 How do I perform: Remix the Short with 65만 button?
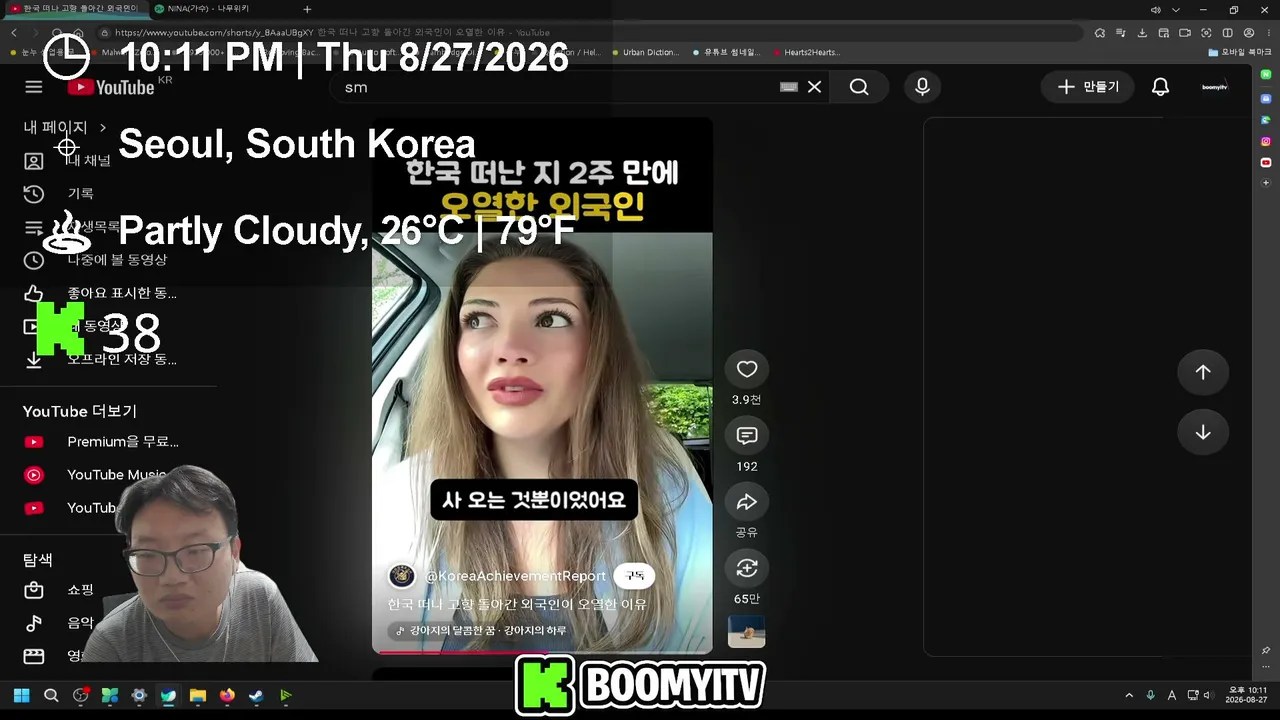click(747, 568)
